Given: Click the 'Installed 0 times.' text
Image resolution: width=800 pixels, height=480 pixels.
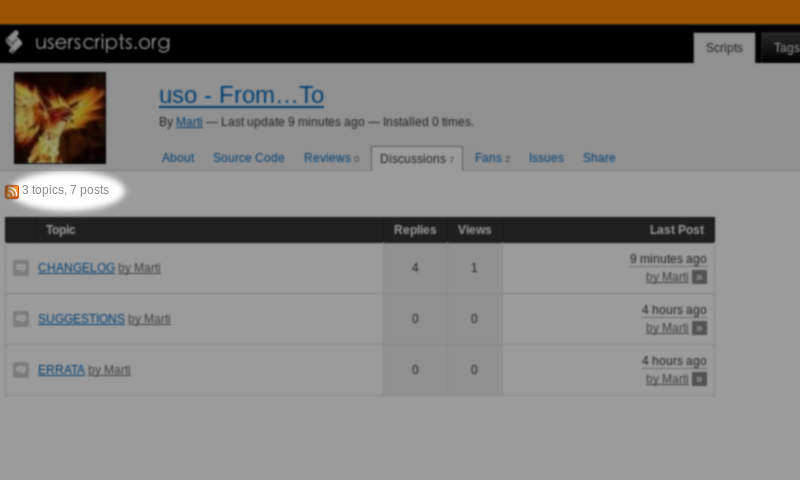Looking at the screenshot, I should (x=428, y=122).
